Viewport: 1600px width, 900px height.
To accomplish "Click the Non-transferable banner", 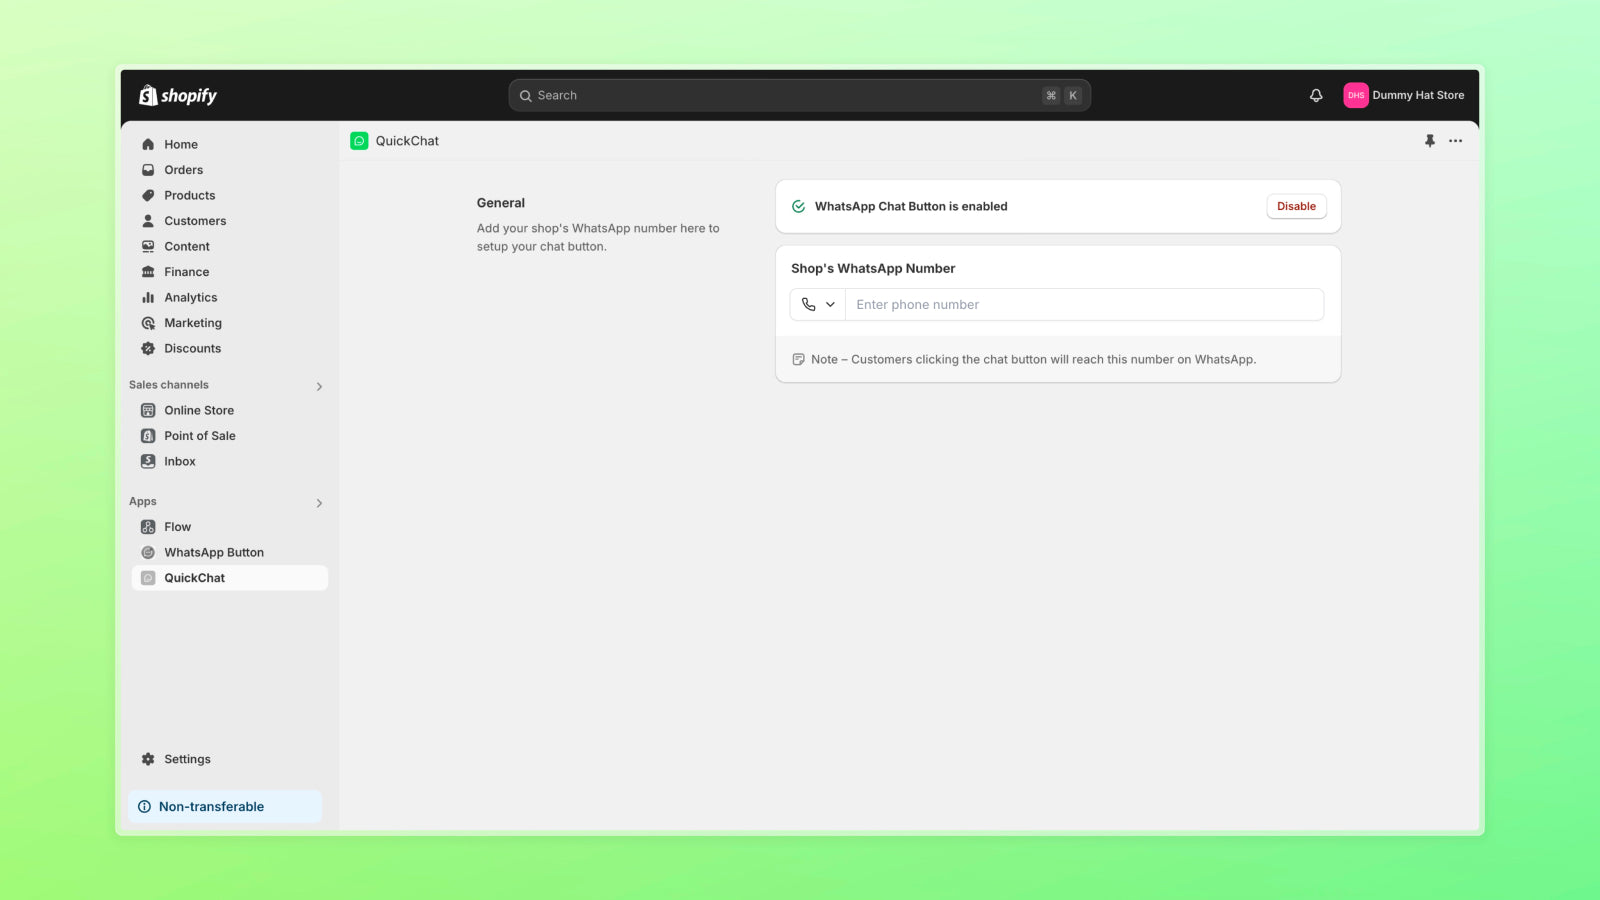I will [x=224, y=806].
